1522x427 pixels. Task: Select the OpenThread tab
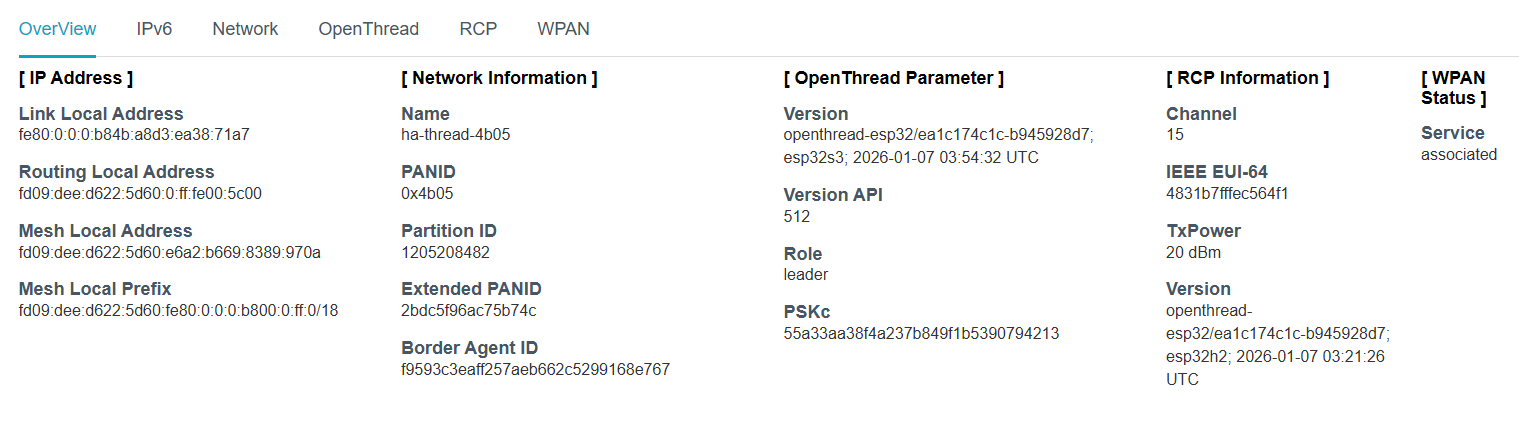tap(368, 29)
